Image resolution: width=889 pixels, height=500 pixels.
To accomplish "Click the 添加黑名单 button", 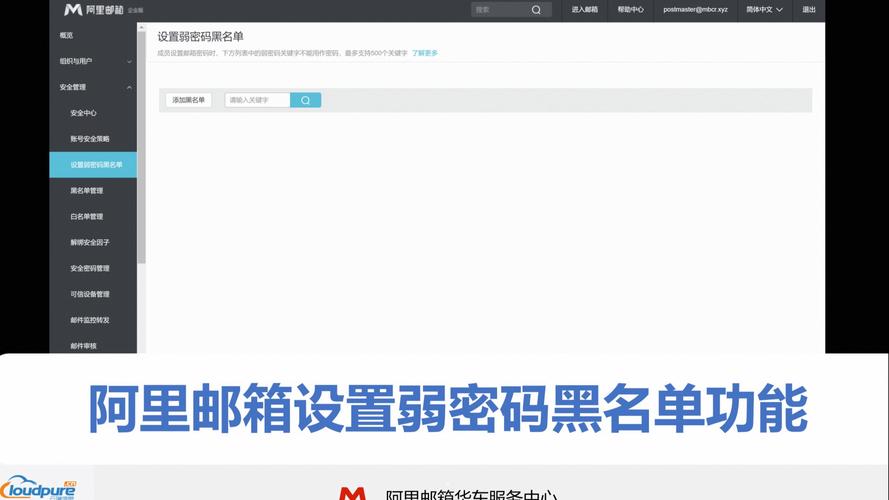I will (188, 100).
